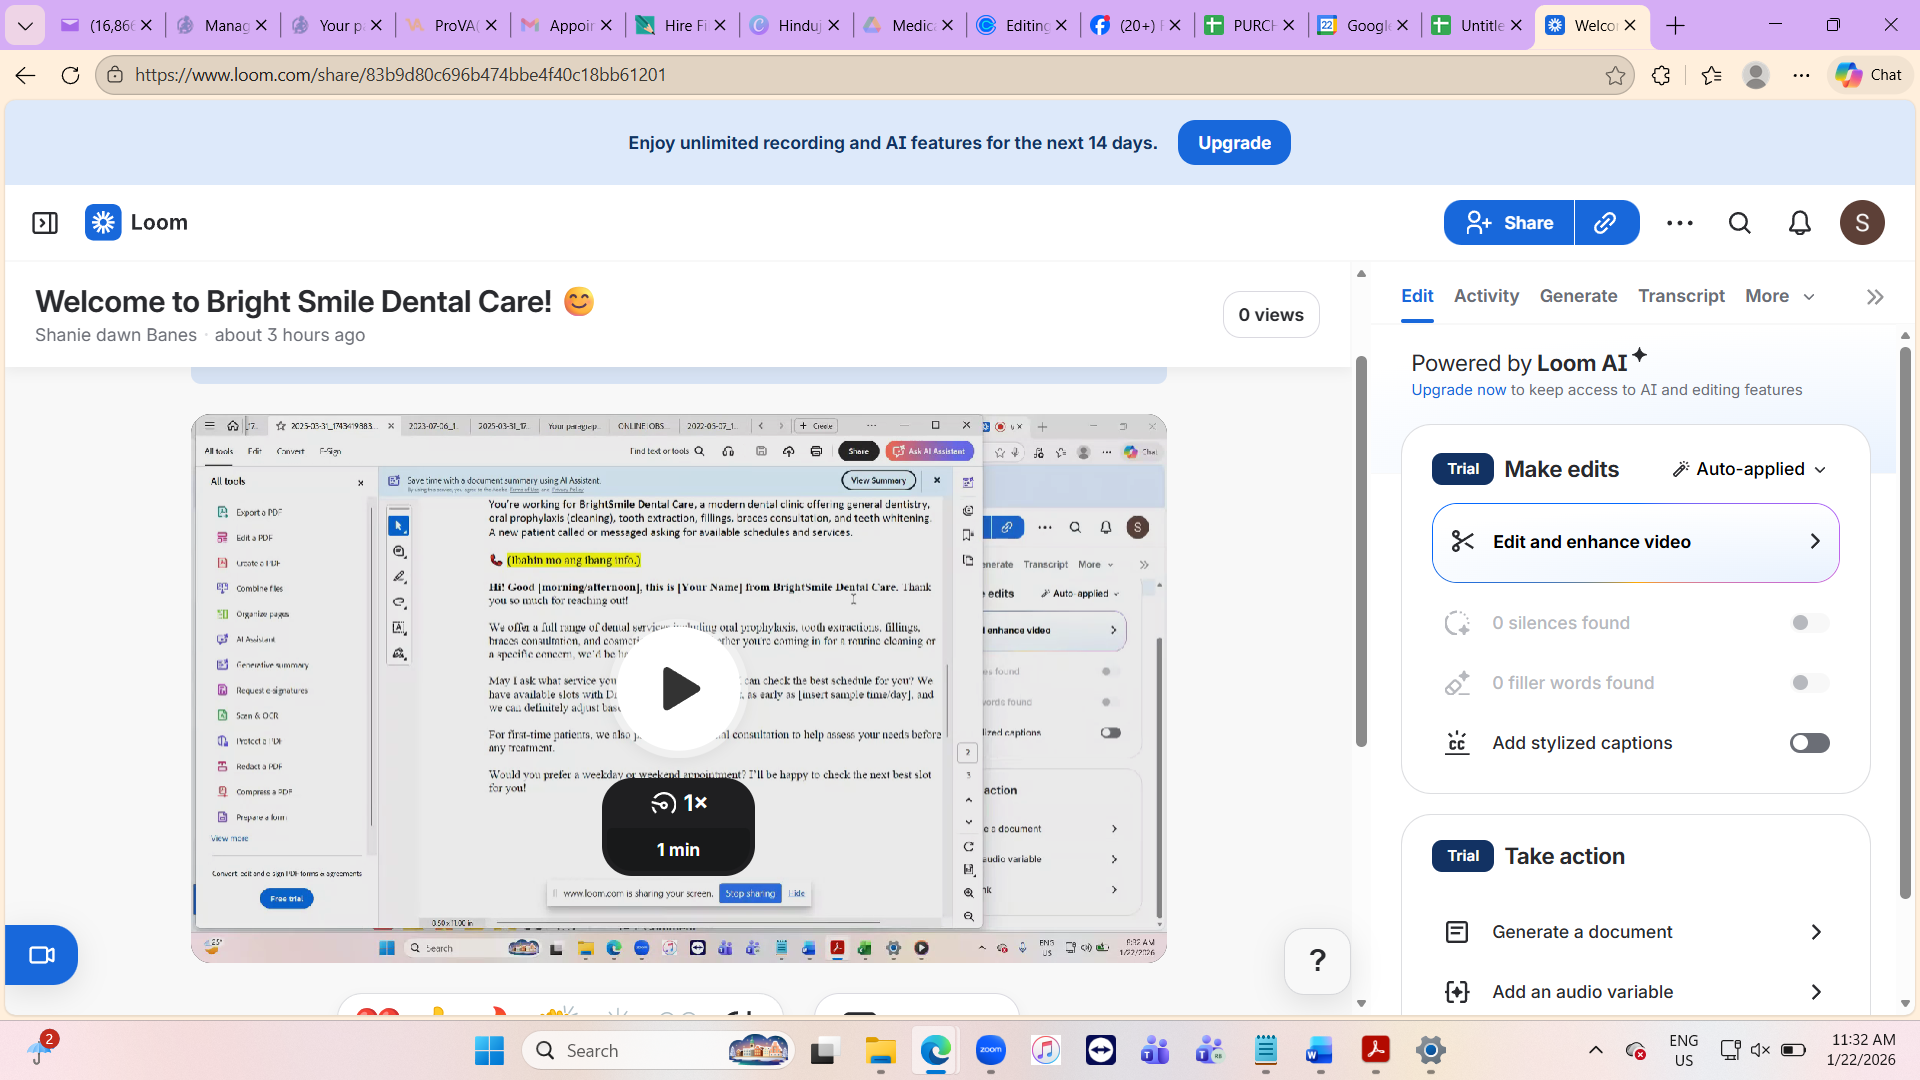Click the copy link icon button
The height and width of the screenshot is (1080, 1920).
pos(1606,223)
